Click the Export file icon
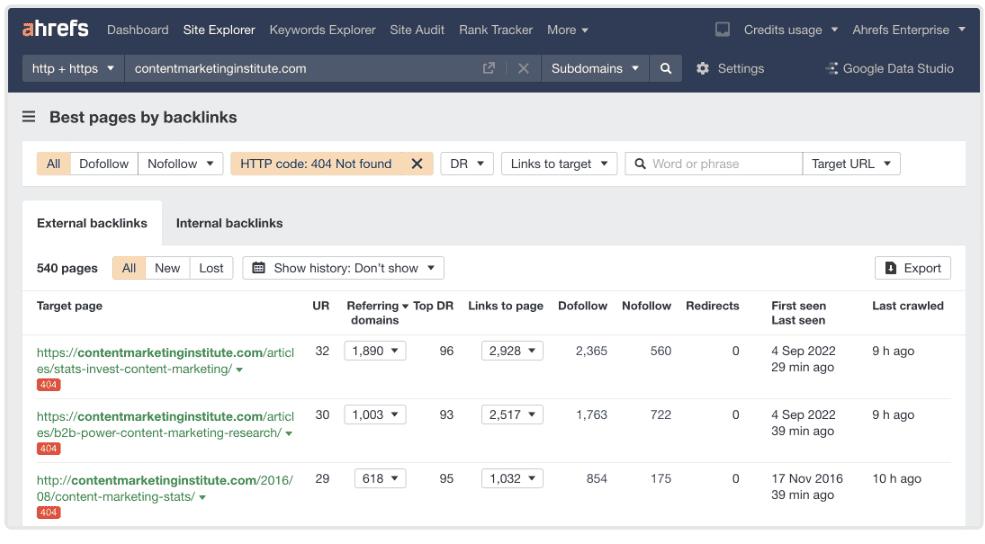The width and height of the screenshot is (985, 544). pyautogui.click(x=891, y=268)
